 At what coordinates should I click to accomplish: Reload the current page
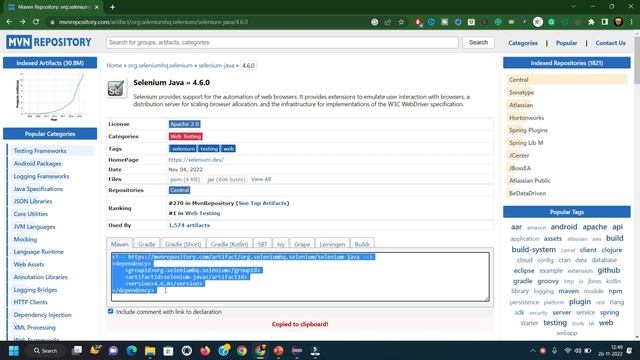click(36, 22)
